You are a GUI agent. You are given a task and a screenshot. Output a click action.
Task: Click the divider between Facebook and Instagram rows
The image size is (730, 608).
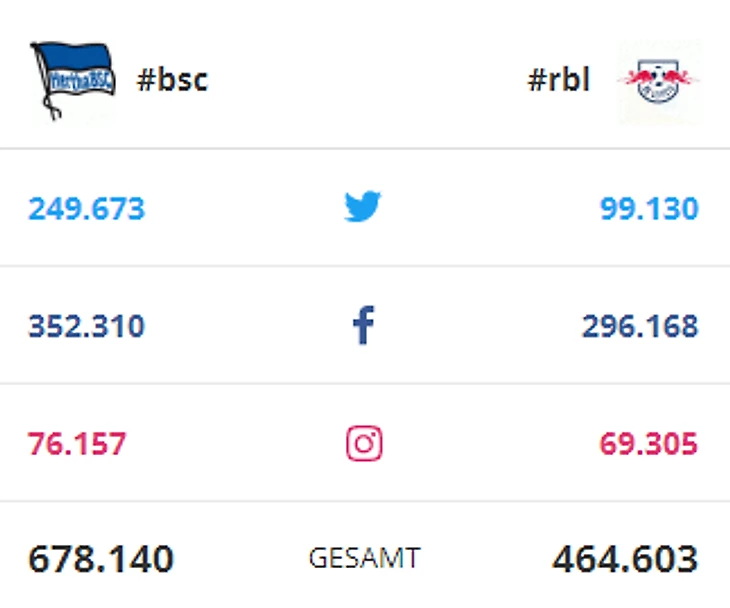[x=364, y=384]
